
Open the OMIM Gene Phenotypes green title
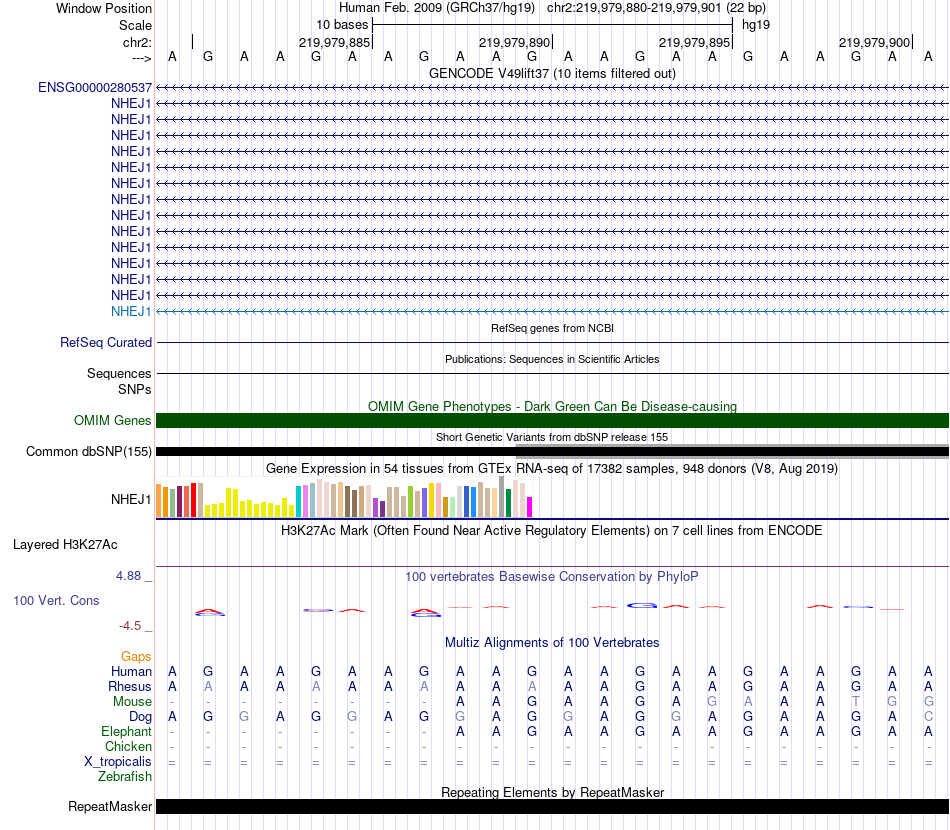[552, 407]
